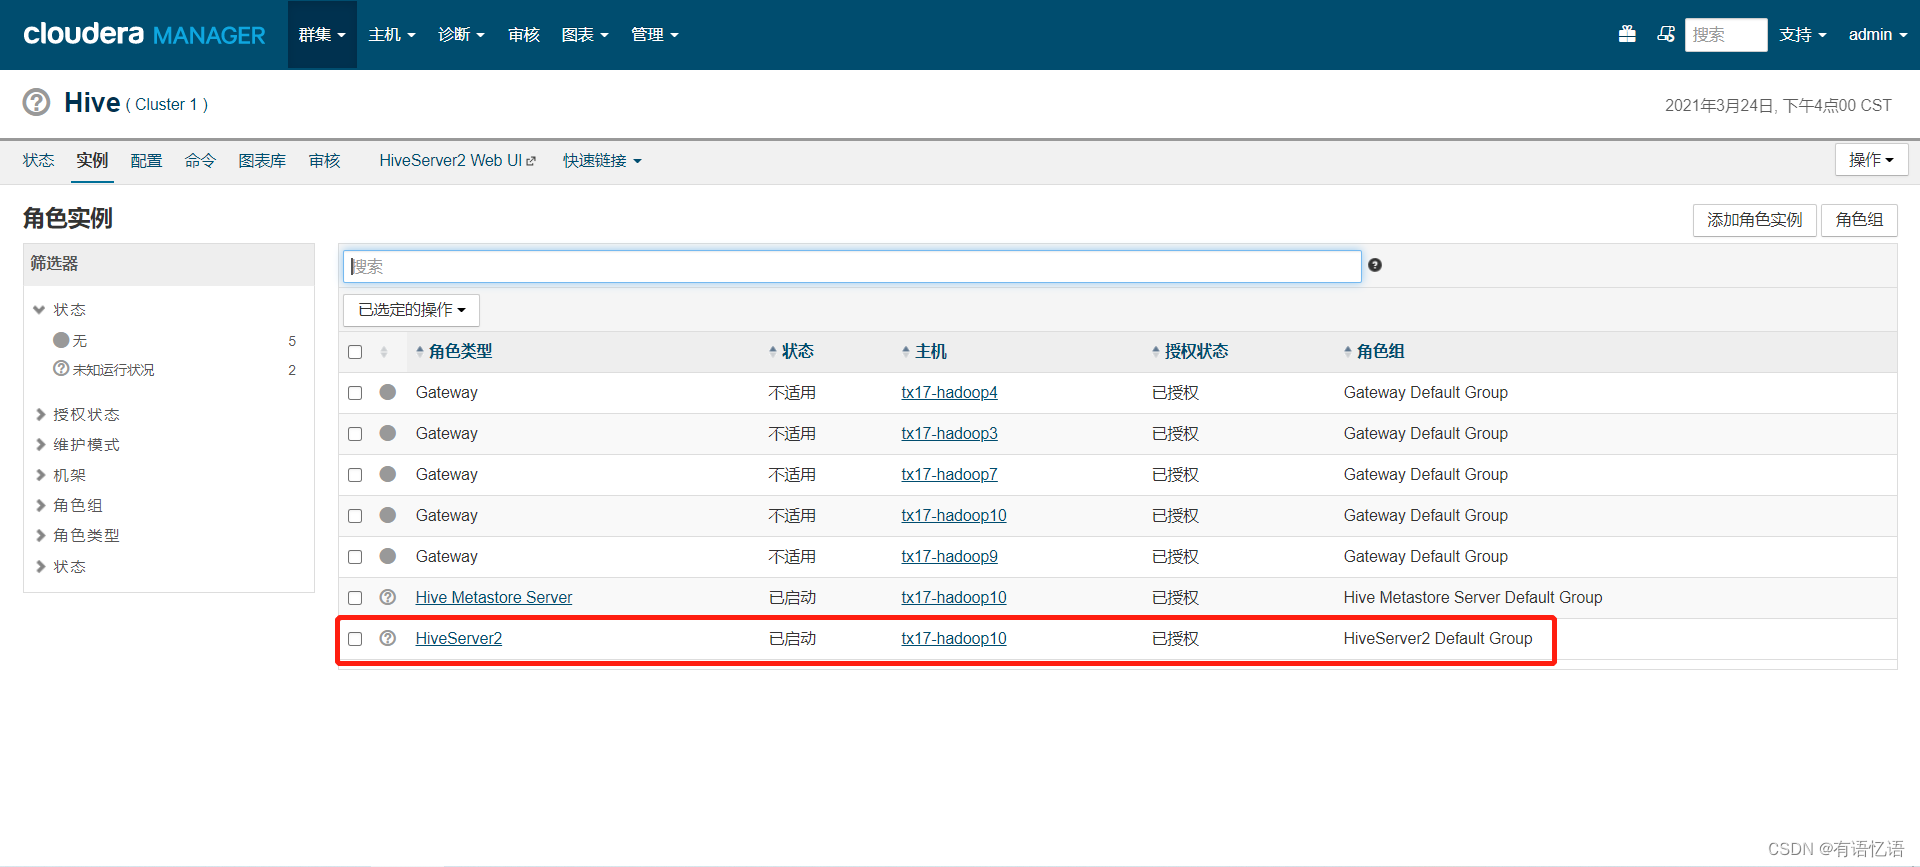1920x867 pixels.
Task: Open the running commands icon in header
Action: coord(1665,34)
